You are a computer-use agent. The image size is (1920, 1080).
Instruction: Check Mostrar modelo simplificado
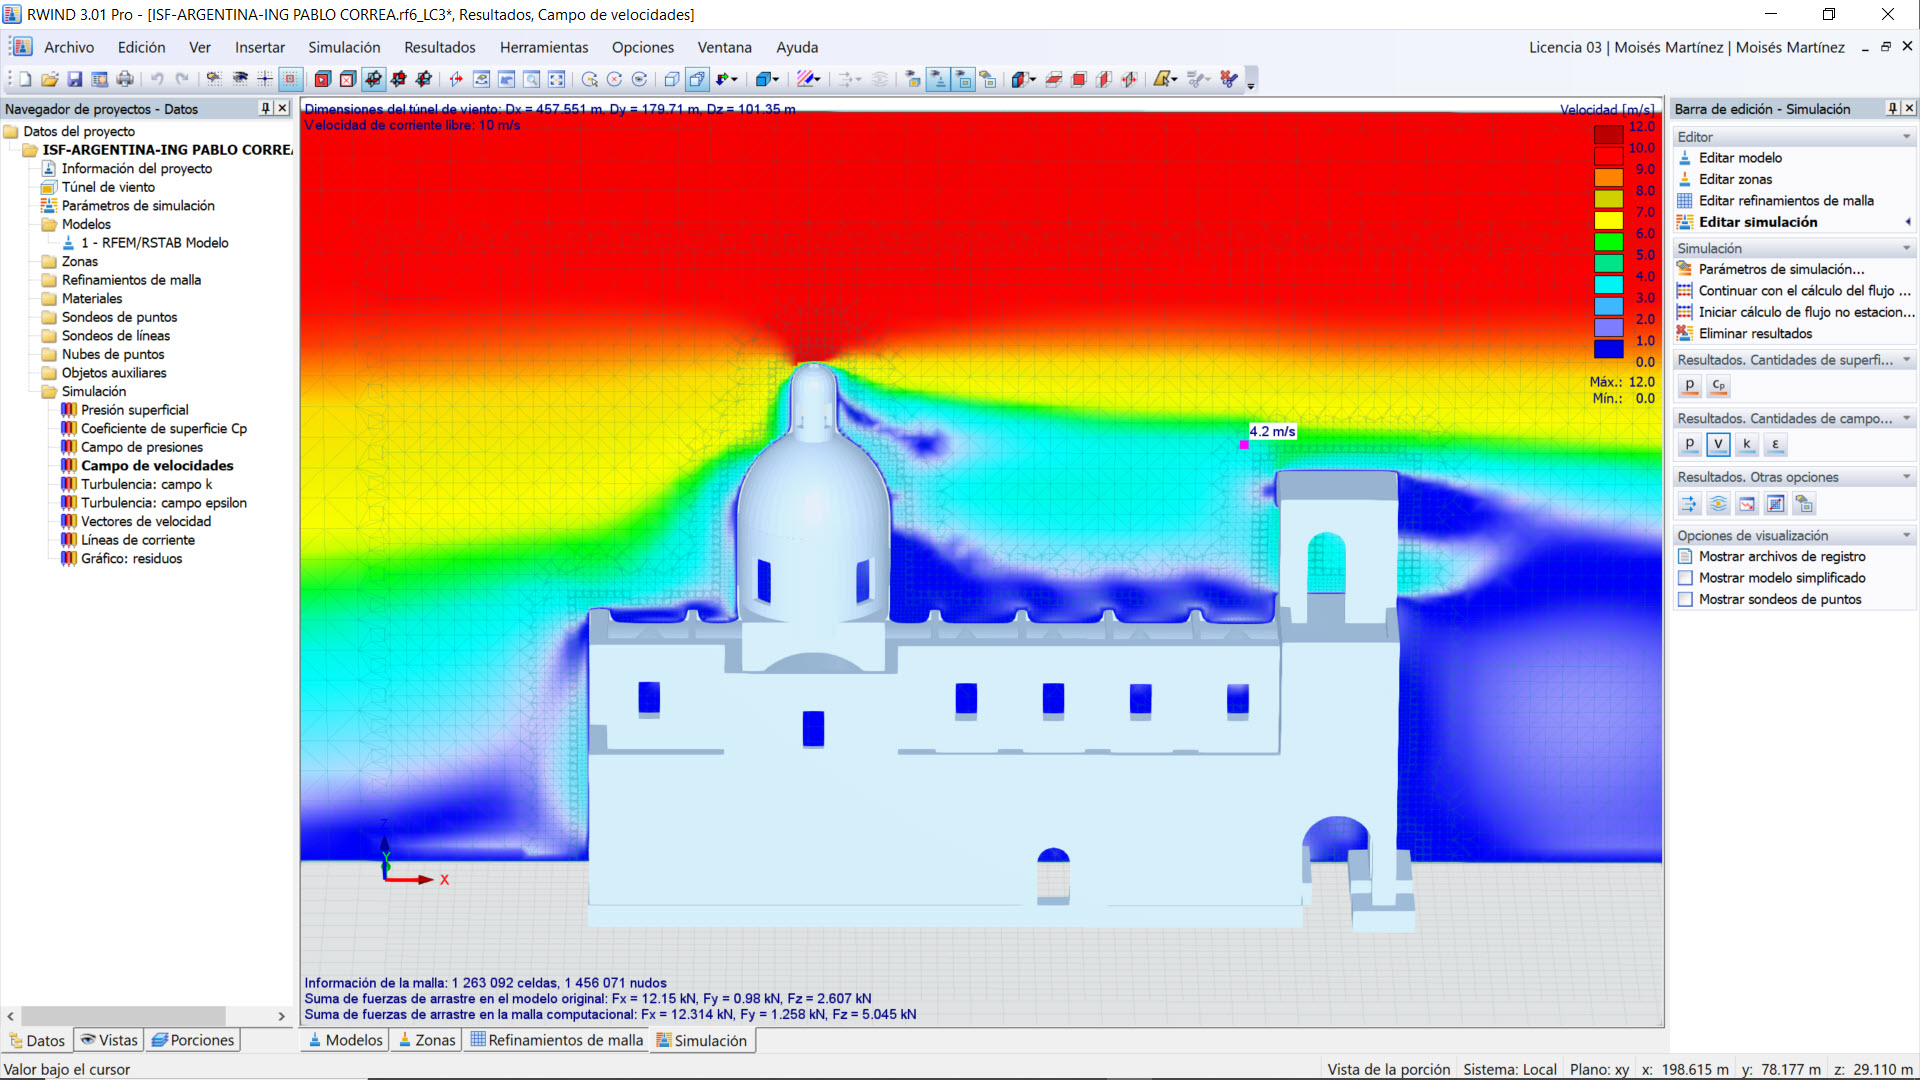click(1685, 578)
